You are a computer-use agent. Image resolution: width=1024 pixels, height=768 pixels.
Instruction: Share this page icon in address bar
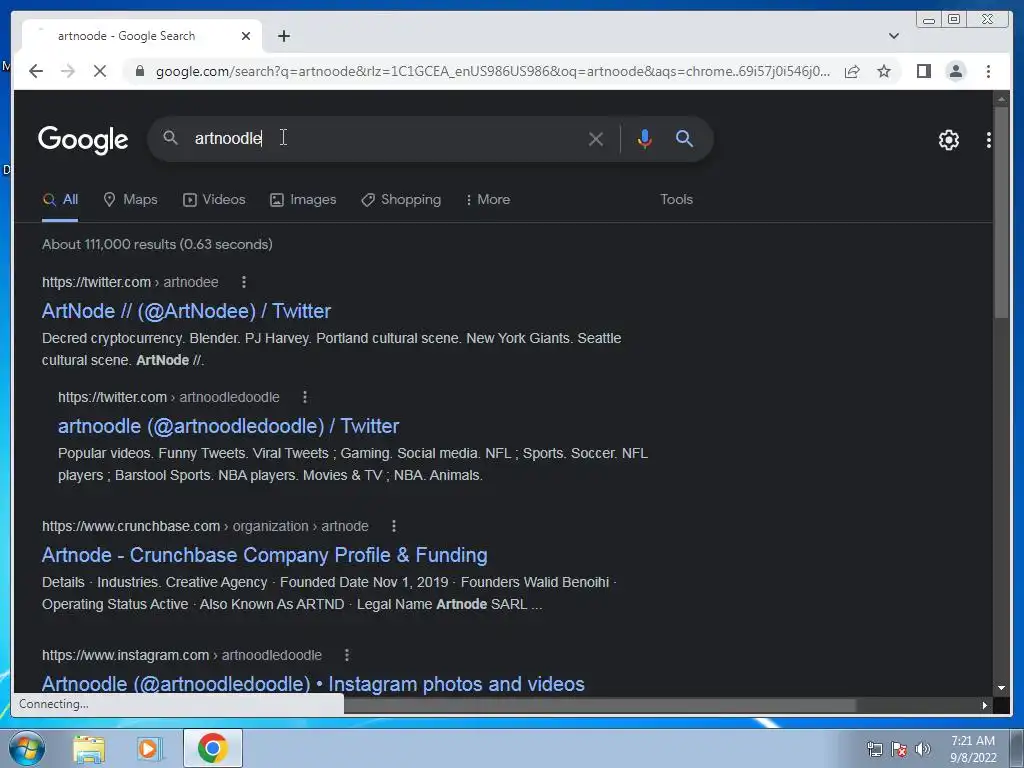point(852,71)
